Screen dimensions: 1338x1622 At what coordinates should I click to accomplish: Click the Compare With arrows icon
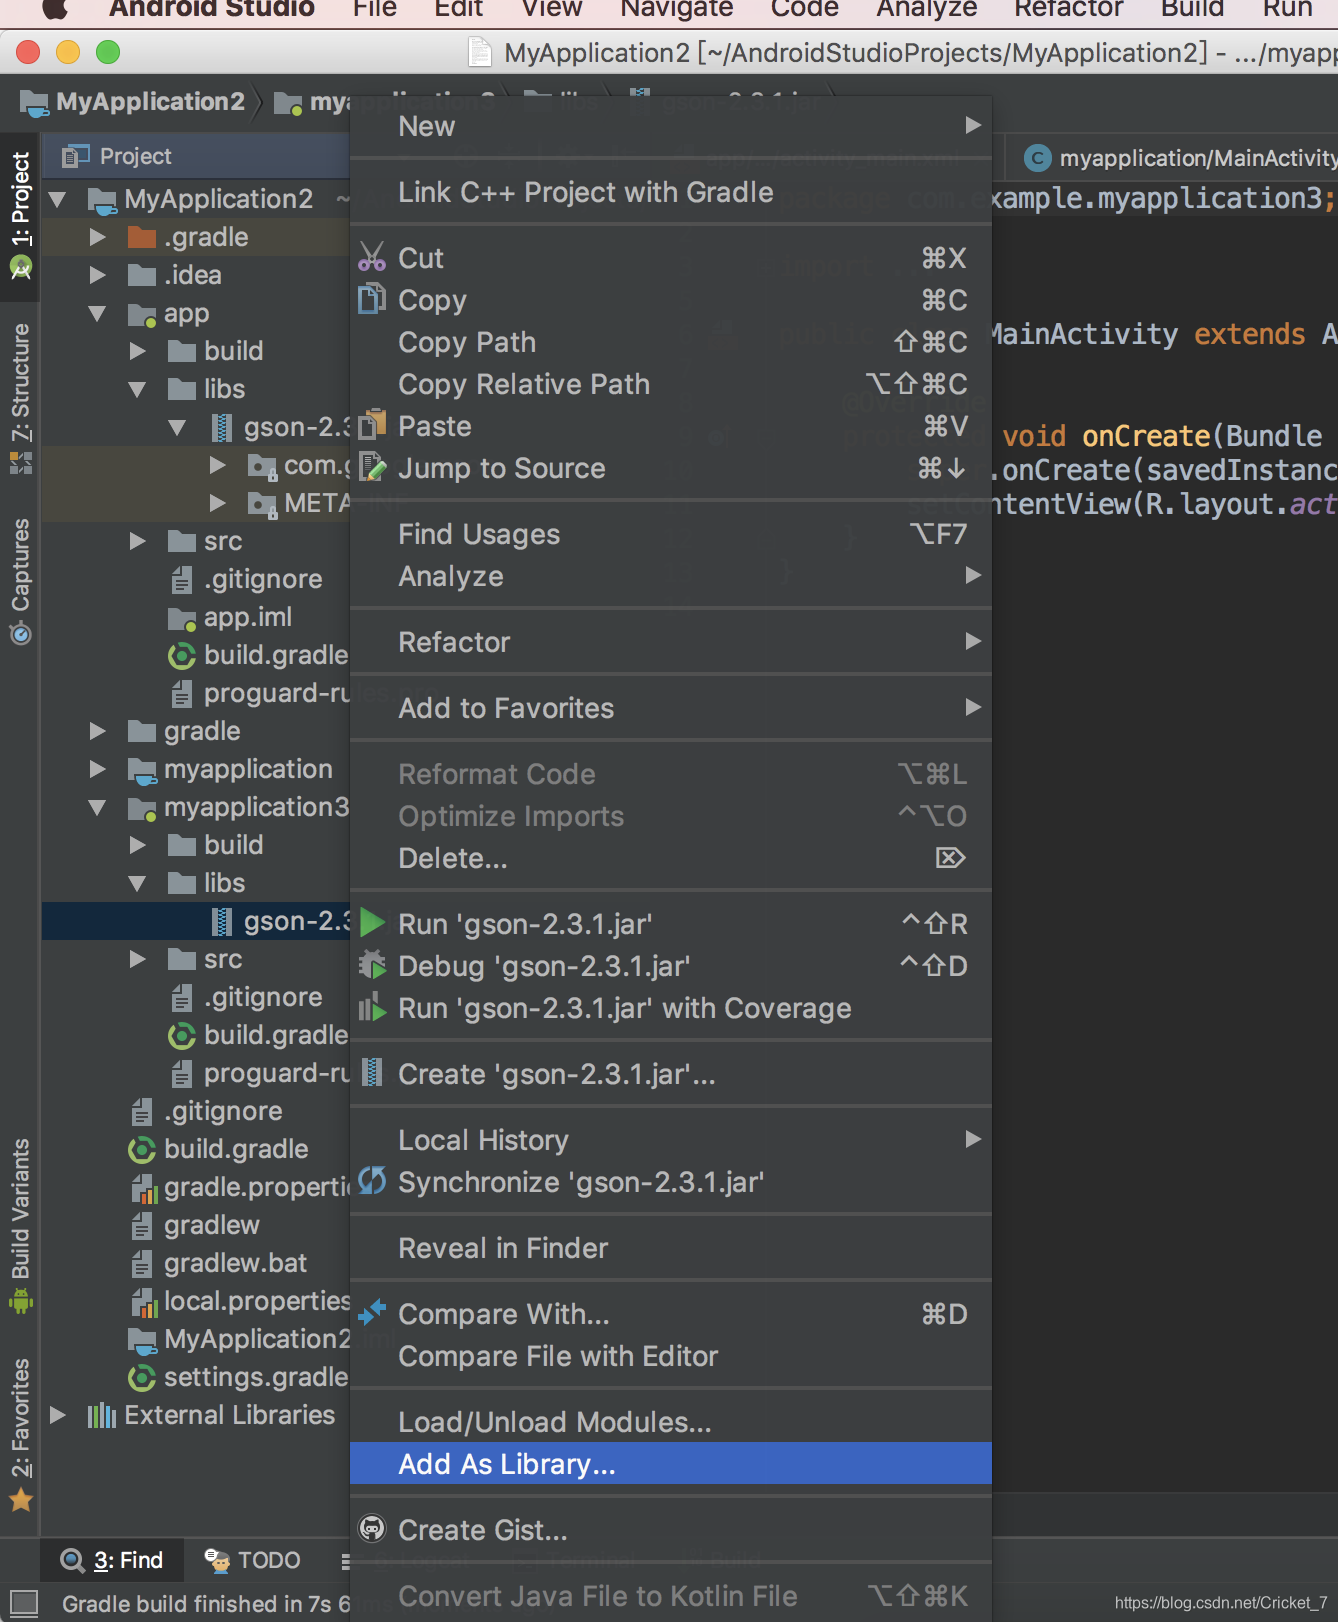(372, 1311)
